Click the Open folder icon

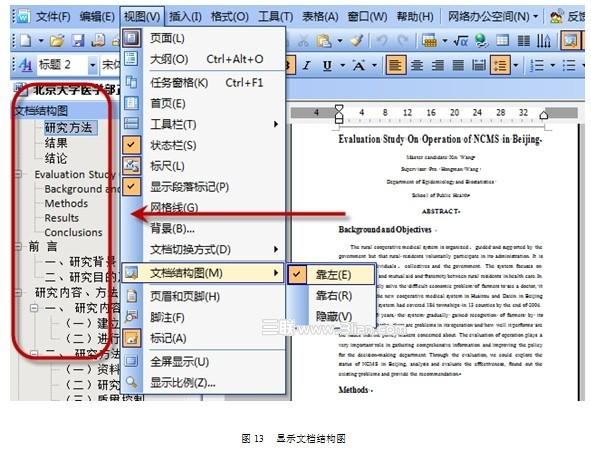point(57,41)
